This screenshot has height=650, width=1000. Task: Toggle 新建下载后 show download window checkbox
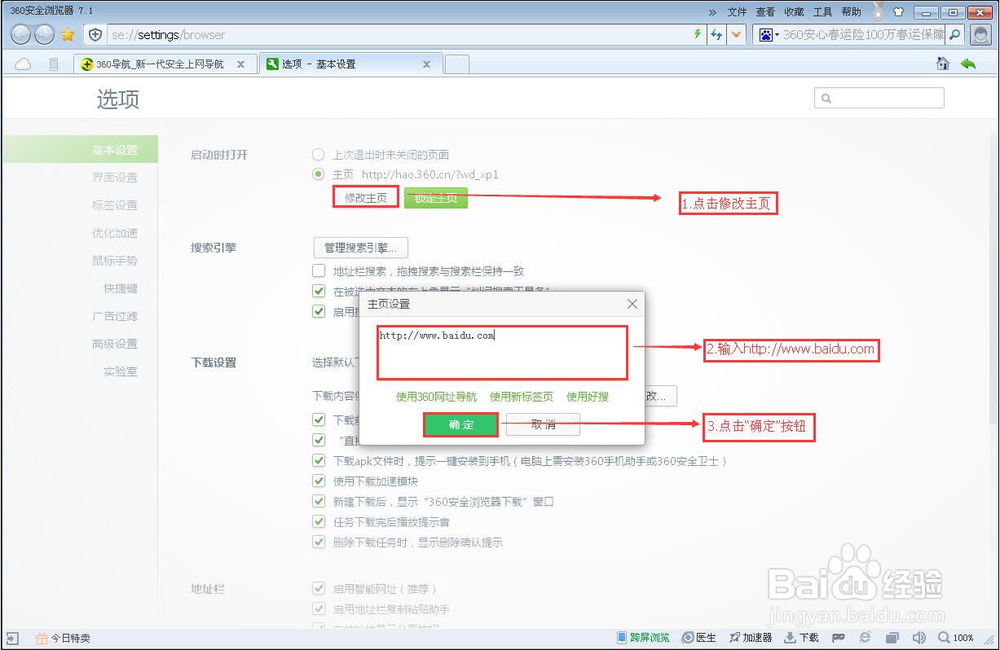(319, 501)
